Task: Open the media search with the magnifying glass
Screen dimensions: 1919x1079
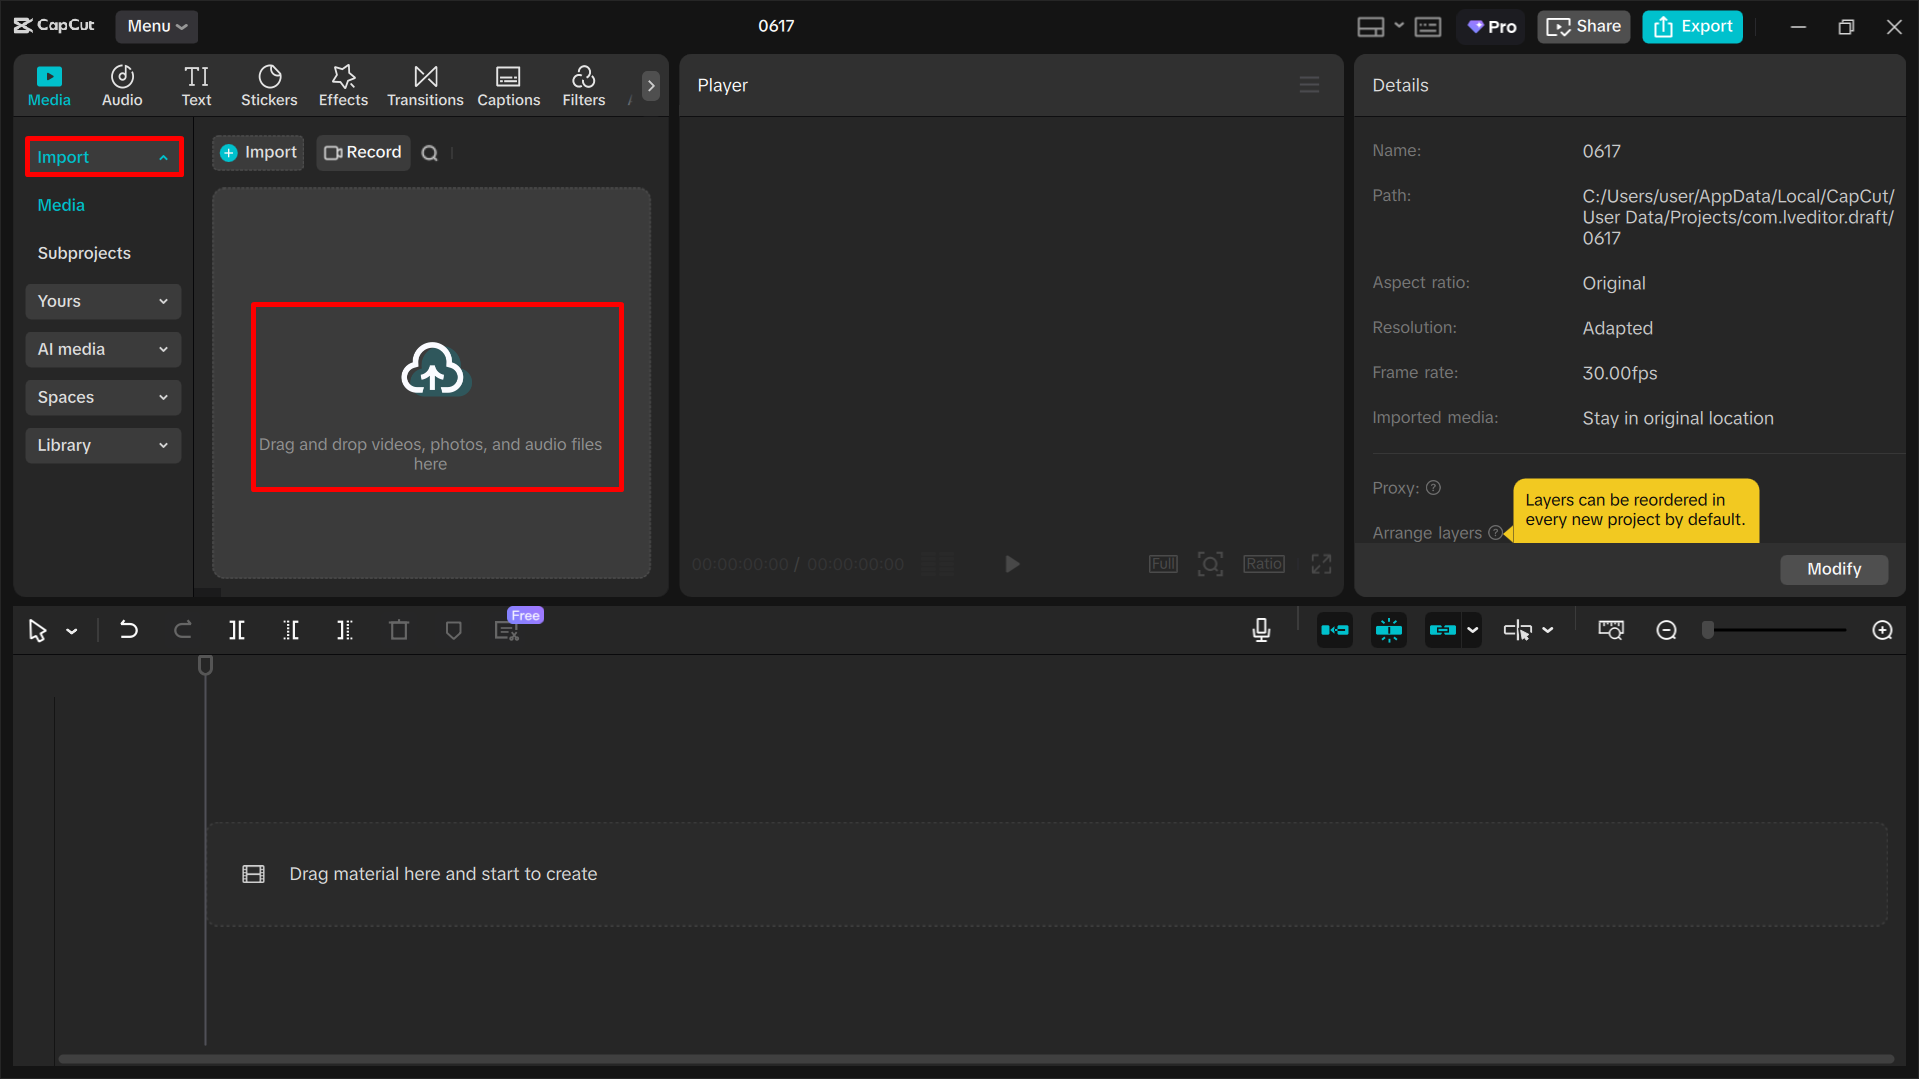Action: point(430,152)
